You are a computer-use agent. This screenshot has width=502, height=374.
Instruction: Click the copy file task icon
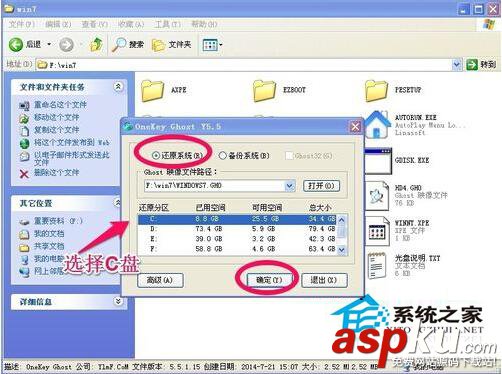(24, 131)
